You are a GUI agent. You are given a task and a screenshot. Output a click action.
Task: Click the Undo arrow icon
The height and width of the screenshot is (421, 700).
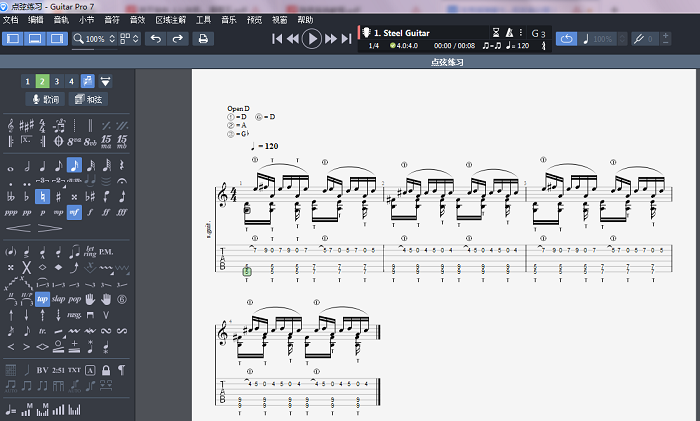[x=155, y=39]
